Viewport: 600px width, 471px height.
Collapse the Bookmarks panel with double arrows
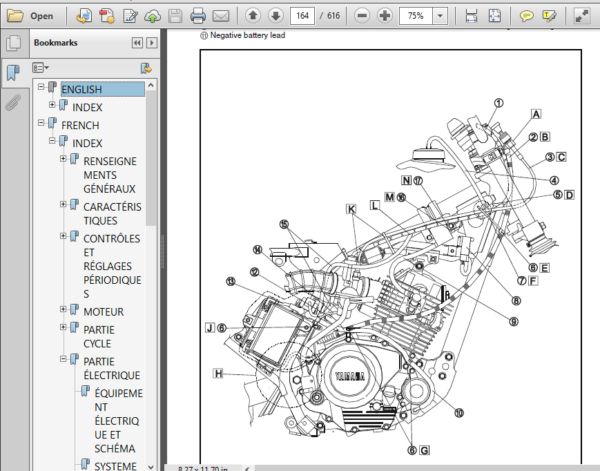click(x=137, y=43)
